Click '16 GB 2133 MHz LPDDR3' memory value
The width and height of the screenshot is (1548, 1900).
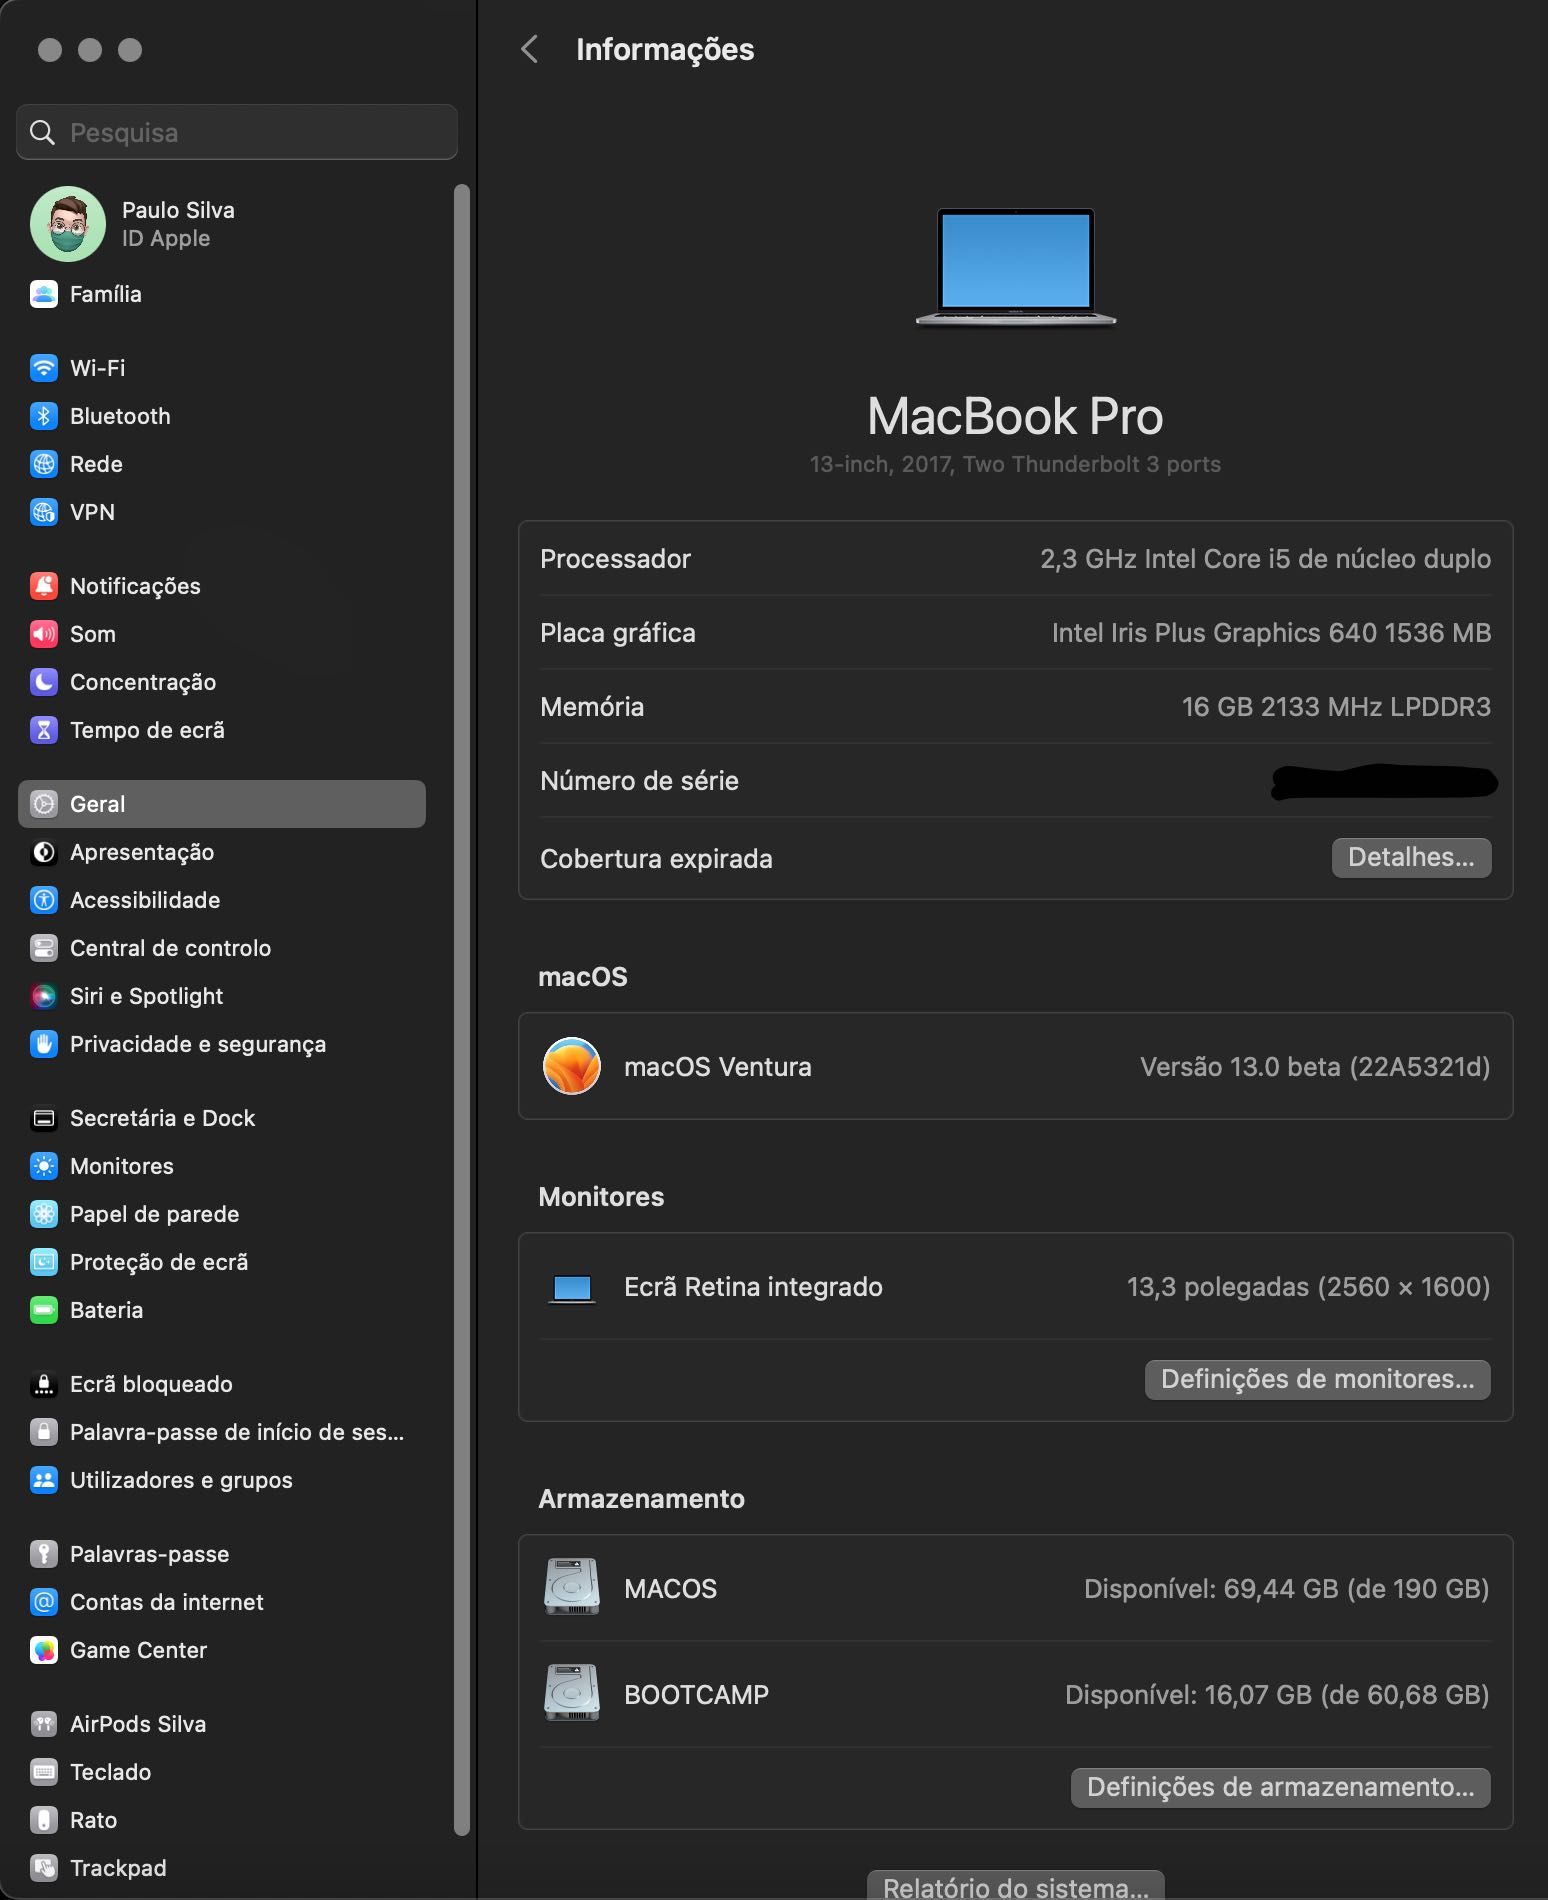pyautogui.click(x=1336, y=707)
